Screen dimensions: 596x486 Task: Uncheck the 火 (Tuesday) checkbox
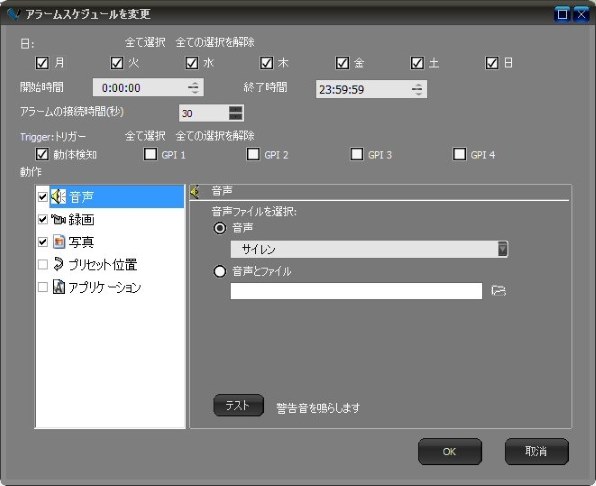point(117,63)
